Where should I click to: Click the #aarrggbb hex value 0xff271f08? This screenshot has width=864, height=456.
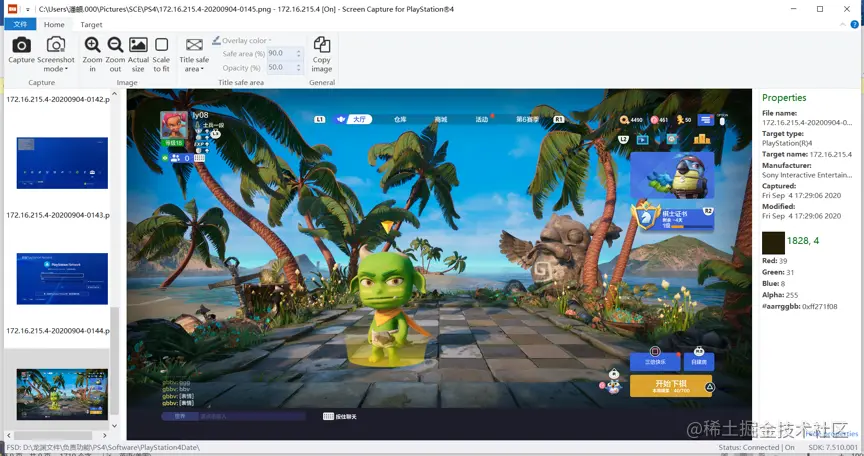point(820,306)
